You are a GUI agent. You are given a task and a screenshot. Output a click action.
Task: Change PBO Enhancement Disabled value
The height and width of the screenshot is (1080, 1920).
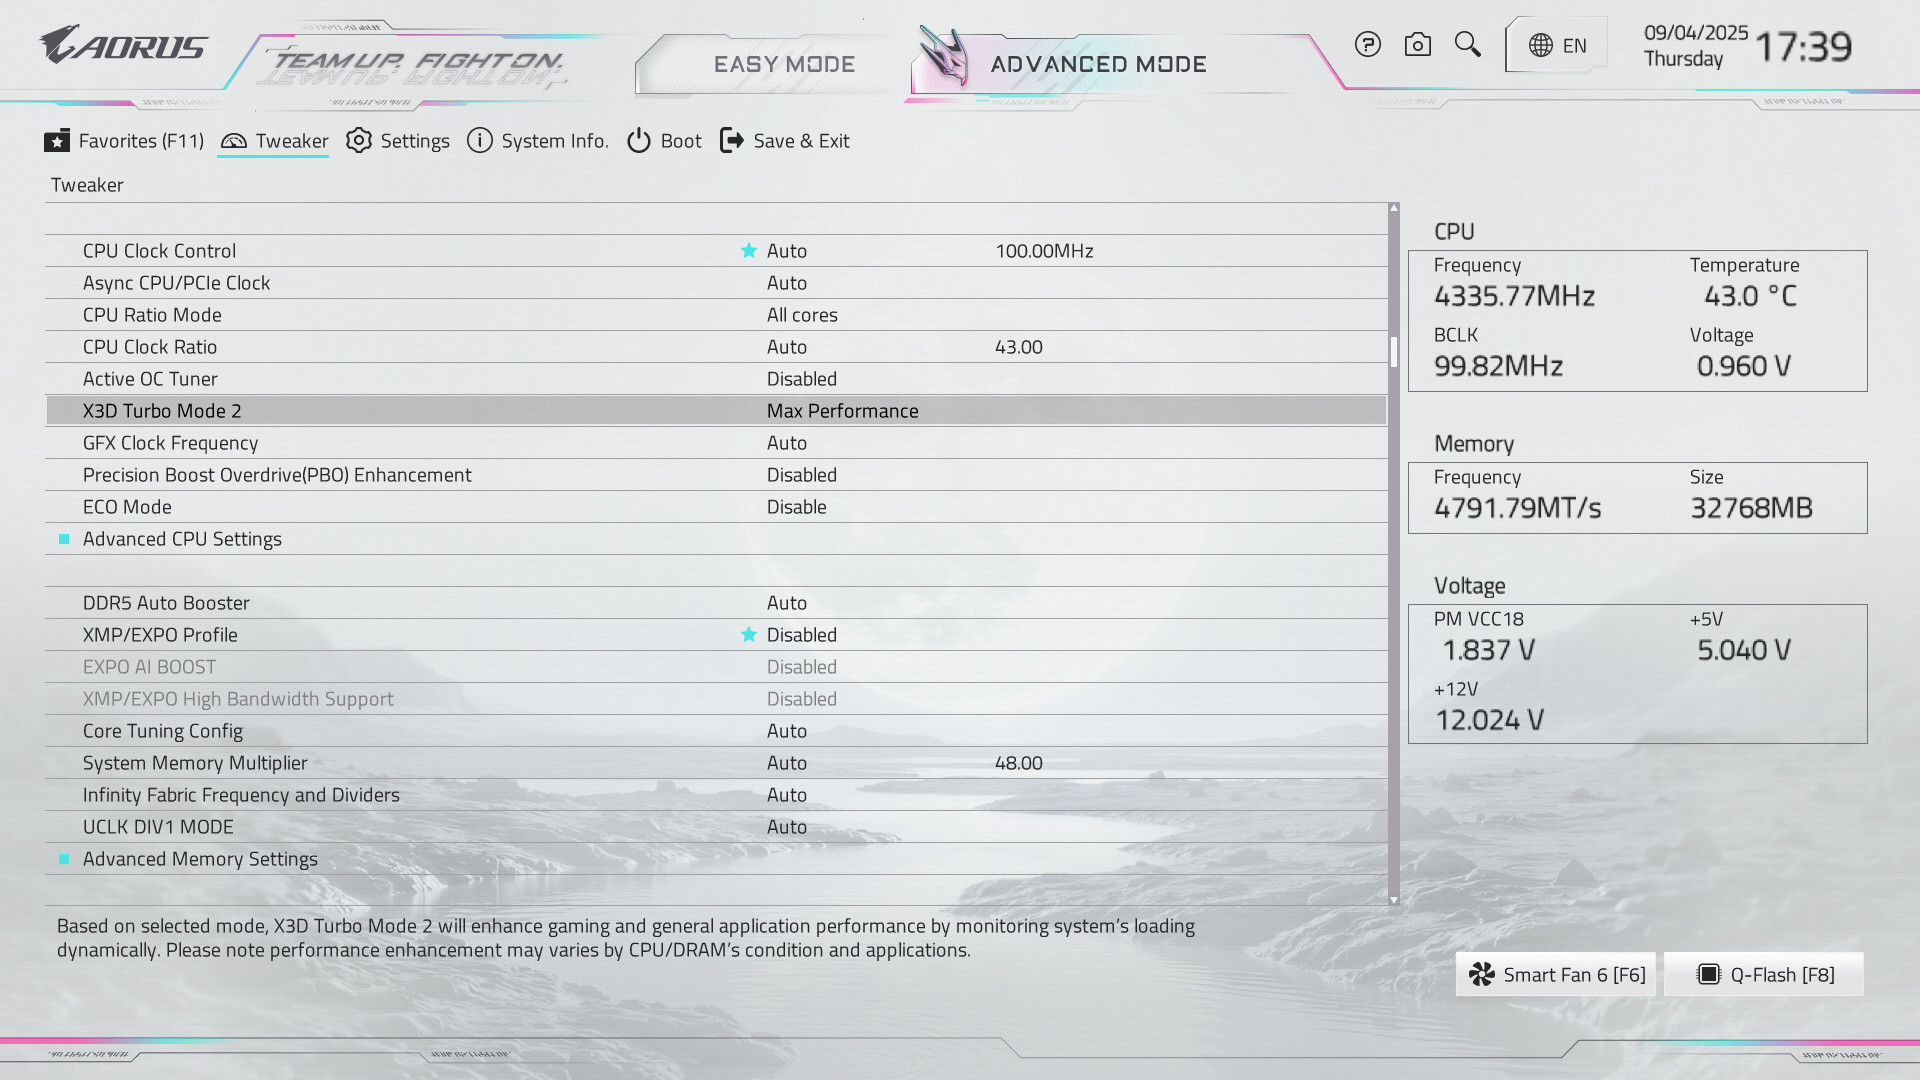point(802,475)
